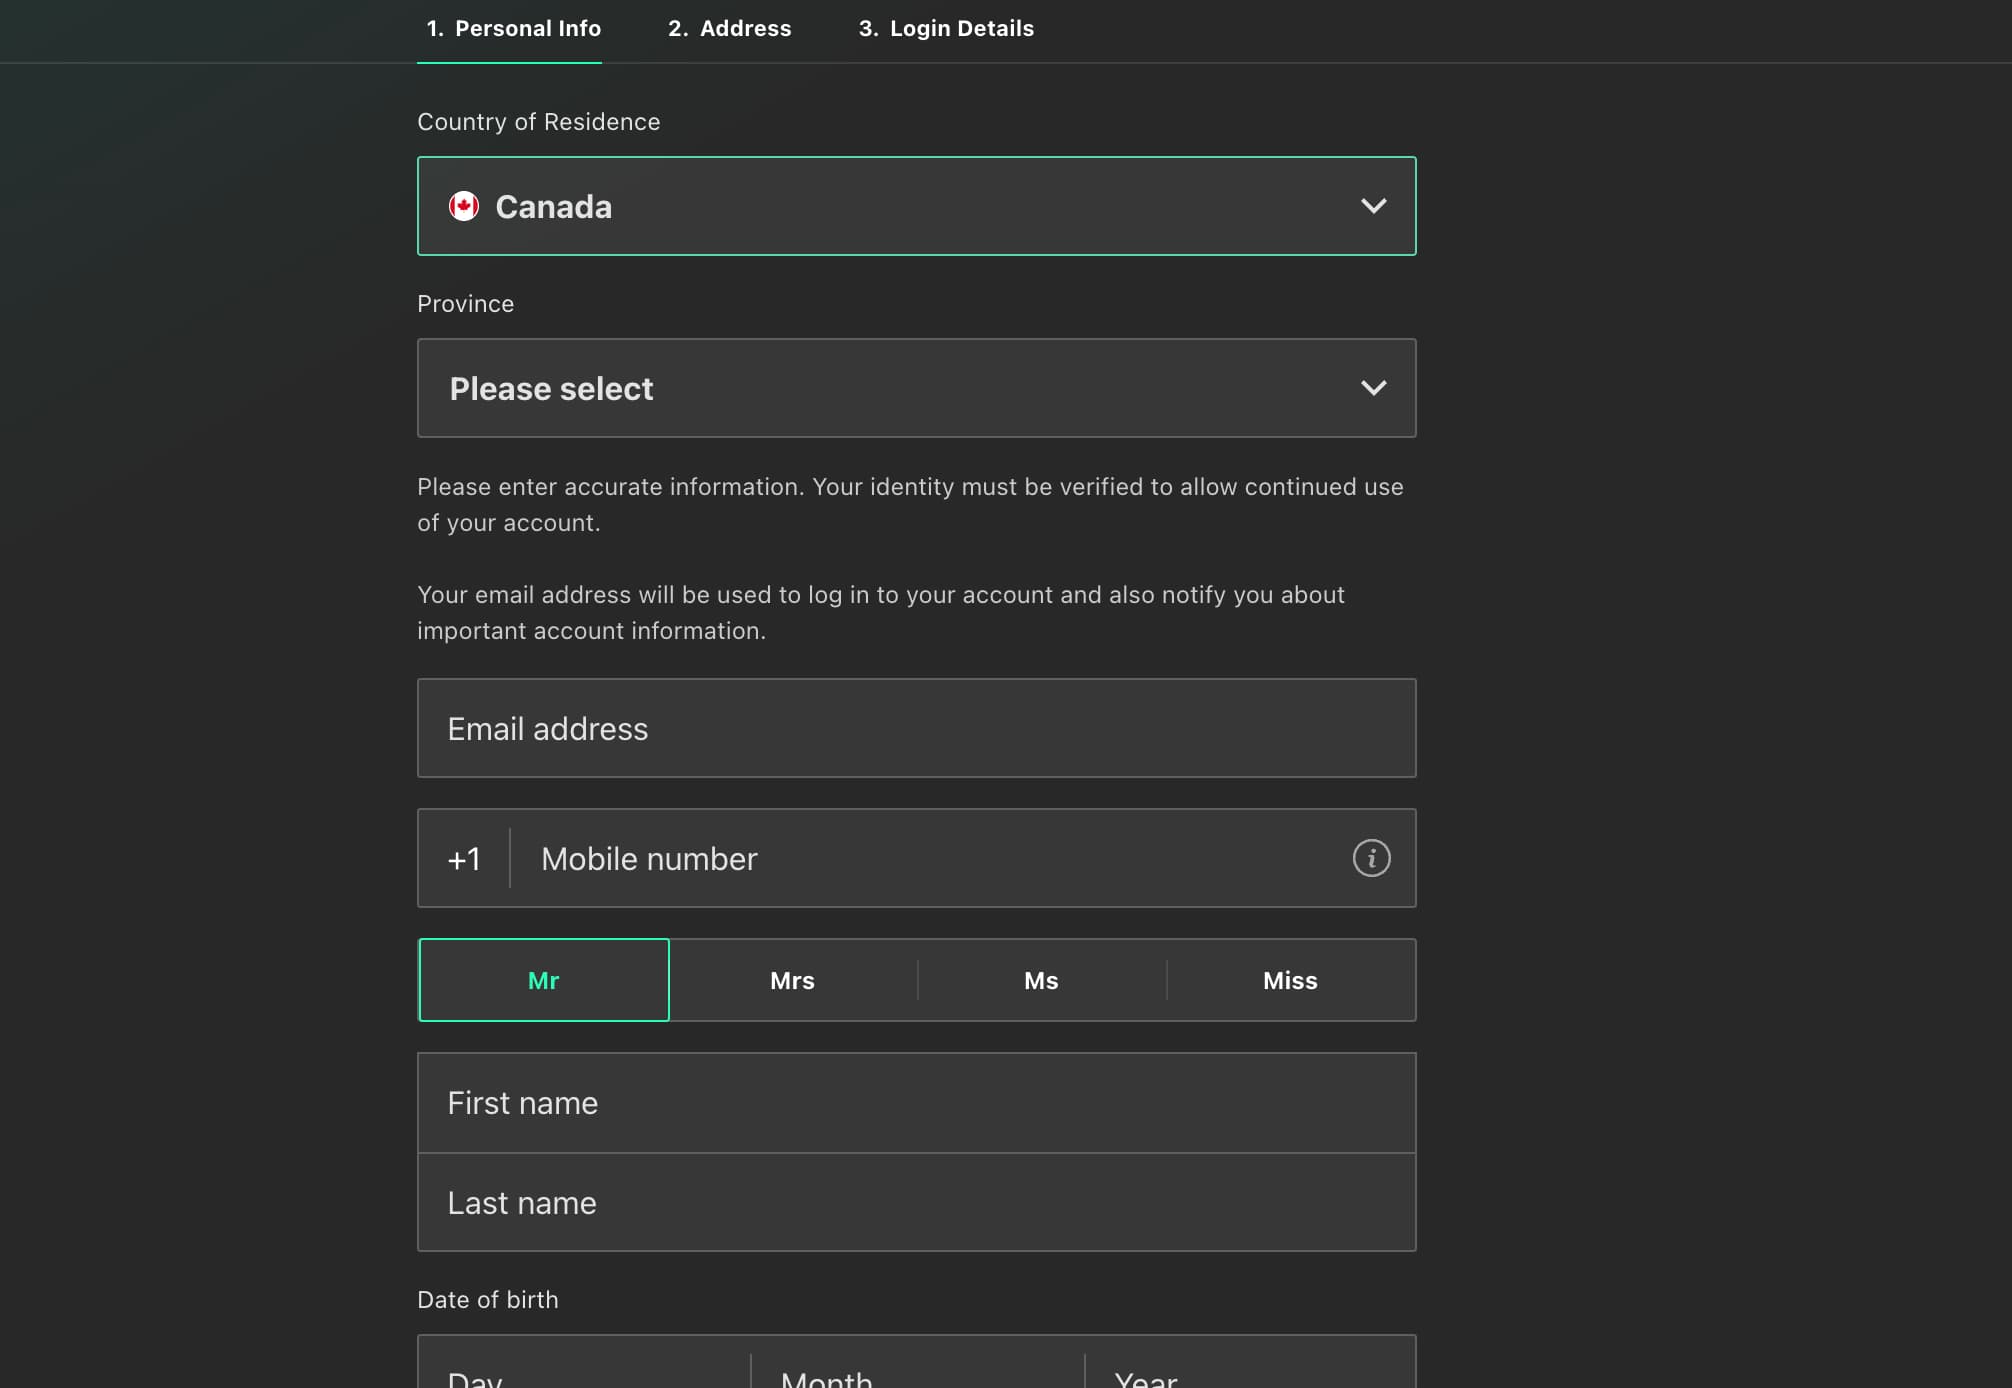
Task: Pick the Ms title option
Action: 1041,980
